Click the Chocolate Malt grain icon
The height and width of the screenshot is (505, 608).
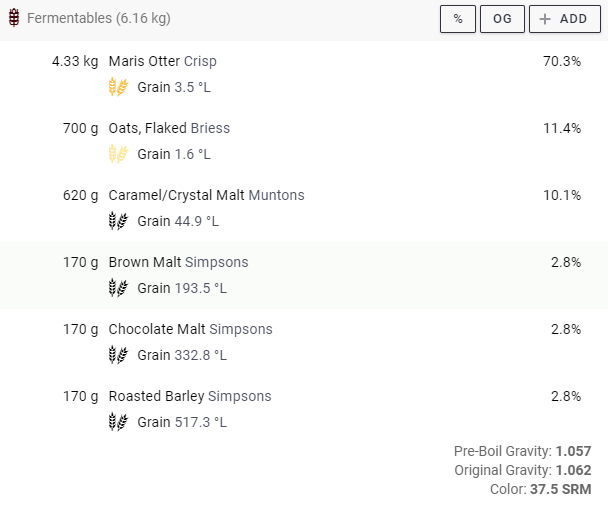pos(118,355)
